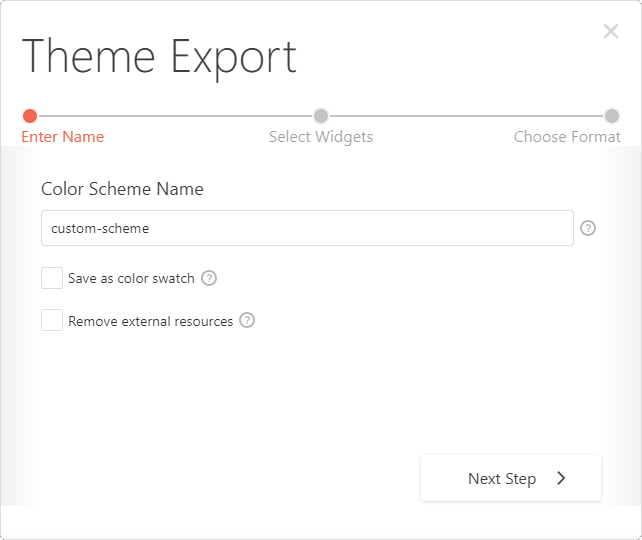Viewport: 642px width, 540px height.
Task: Show help for Remove external resources
Action: tap(247, 320)
